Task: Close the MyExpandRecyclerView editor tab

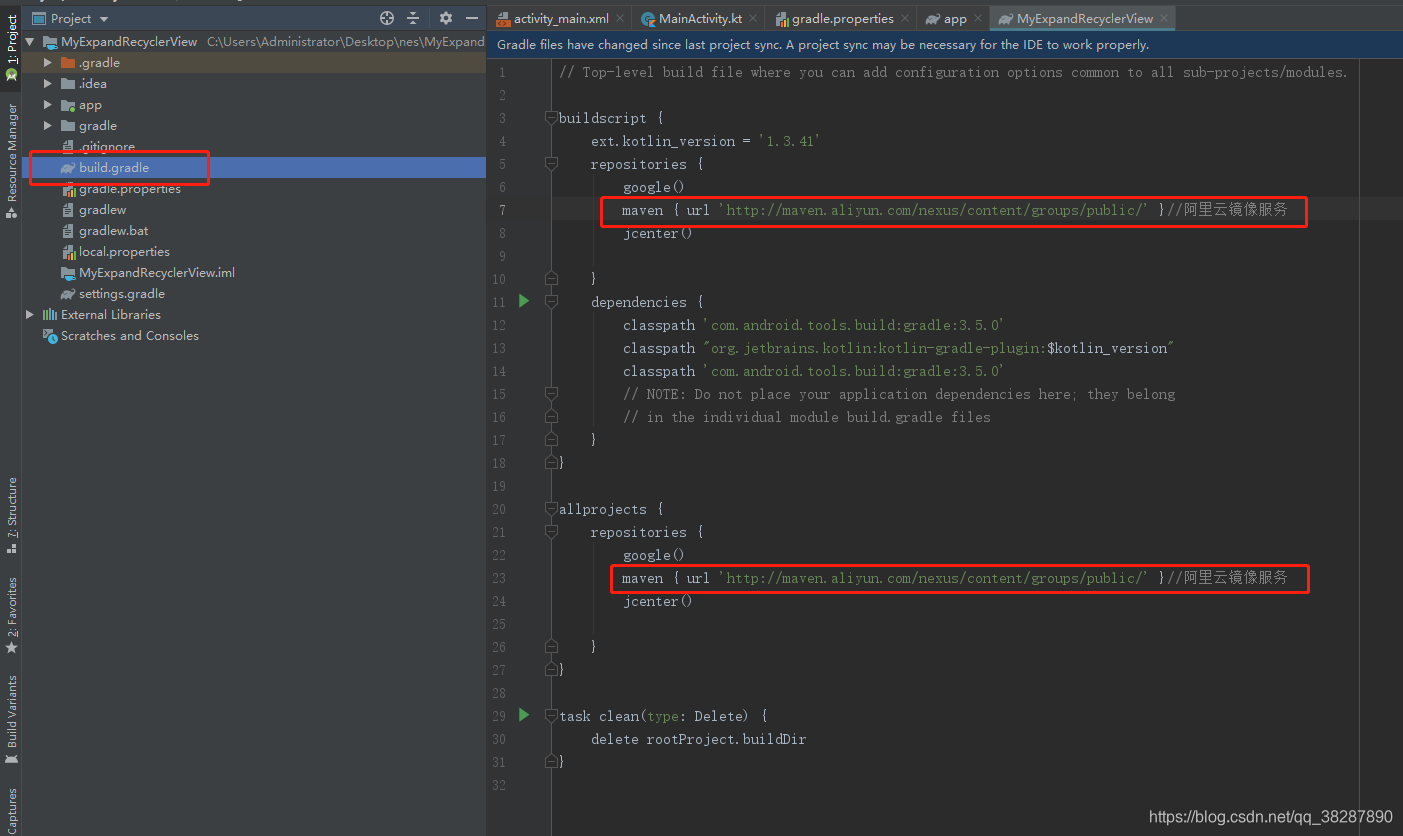Action: [x=1164, y=18]
